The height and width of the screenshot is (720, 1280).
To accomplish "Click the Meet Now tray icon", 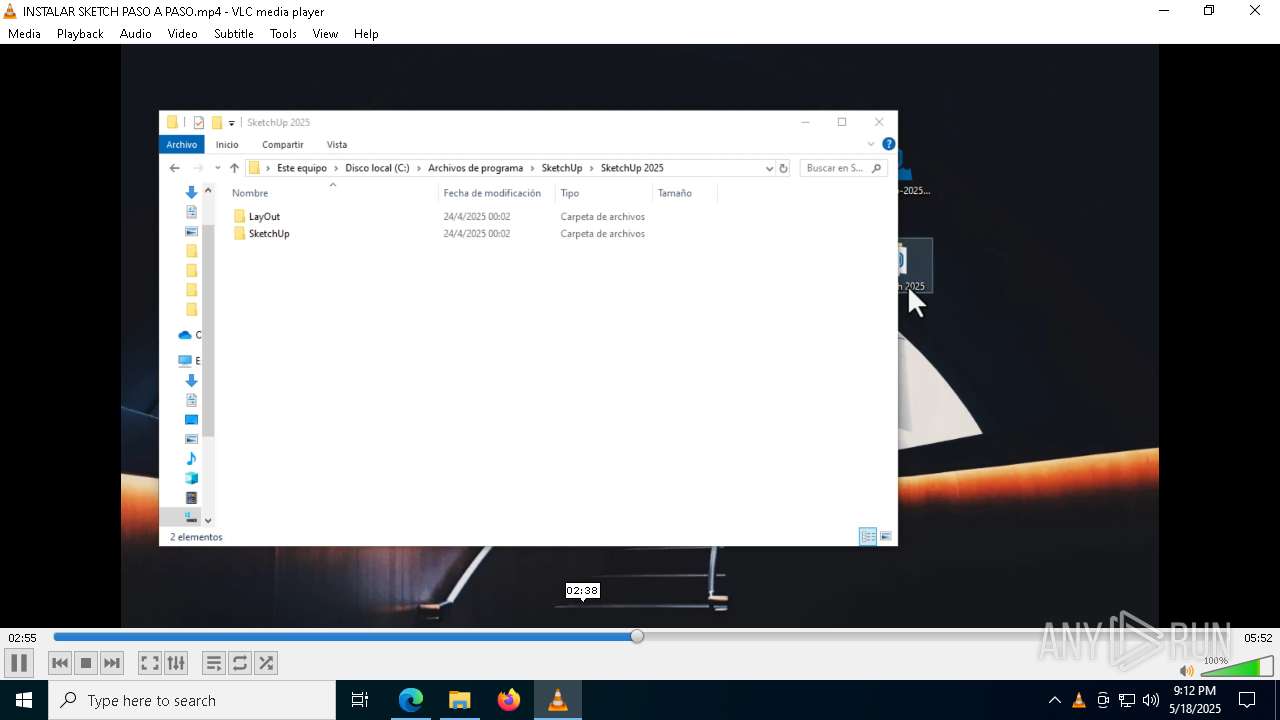I will pyautogui.click(x=1103, y=700).
